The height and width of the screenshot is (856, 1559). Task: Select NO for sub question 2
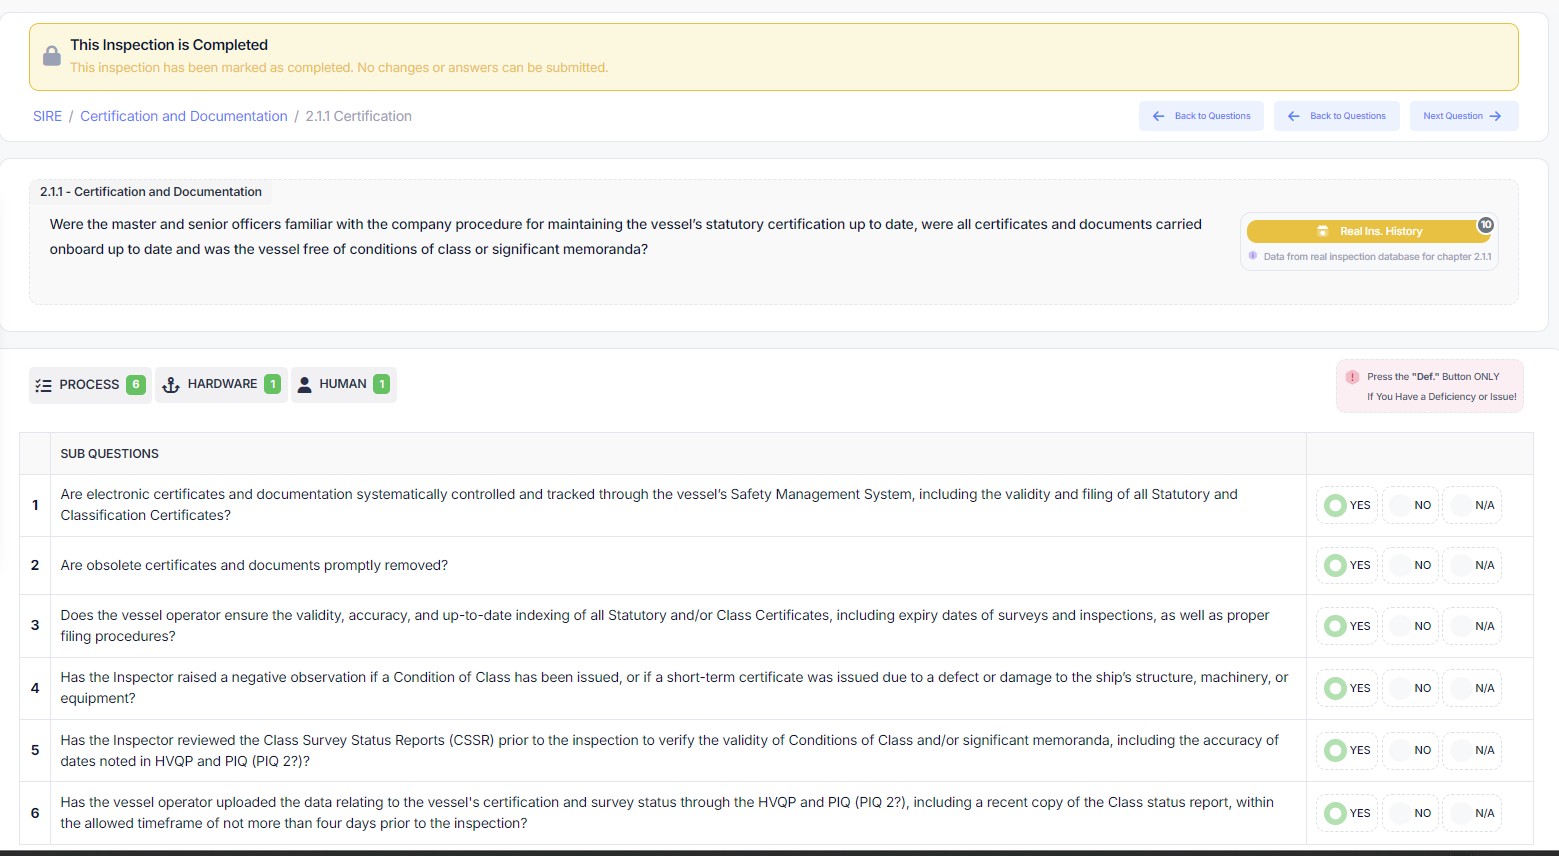click(x=1410, y=566)
